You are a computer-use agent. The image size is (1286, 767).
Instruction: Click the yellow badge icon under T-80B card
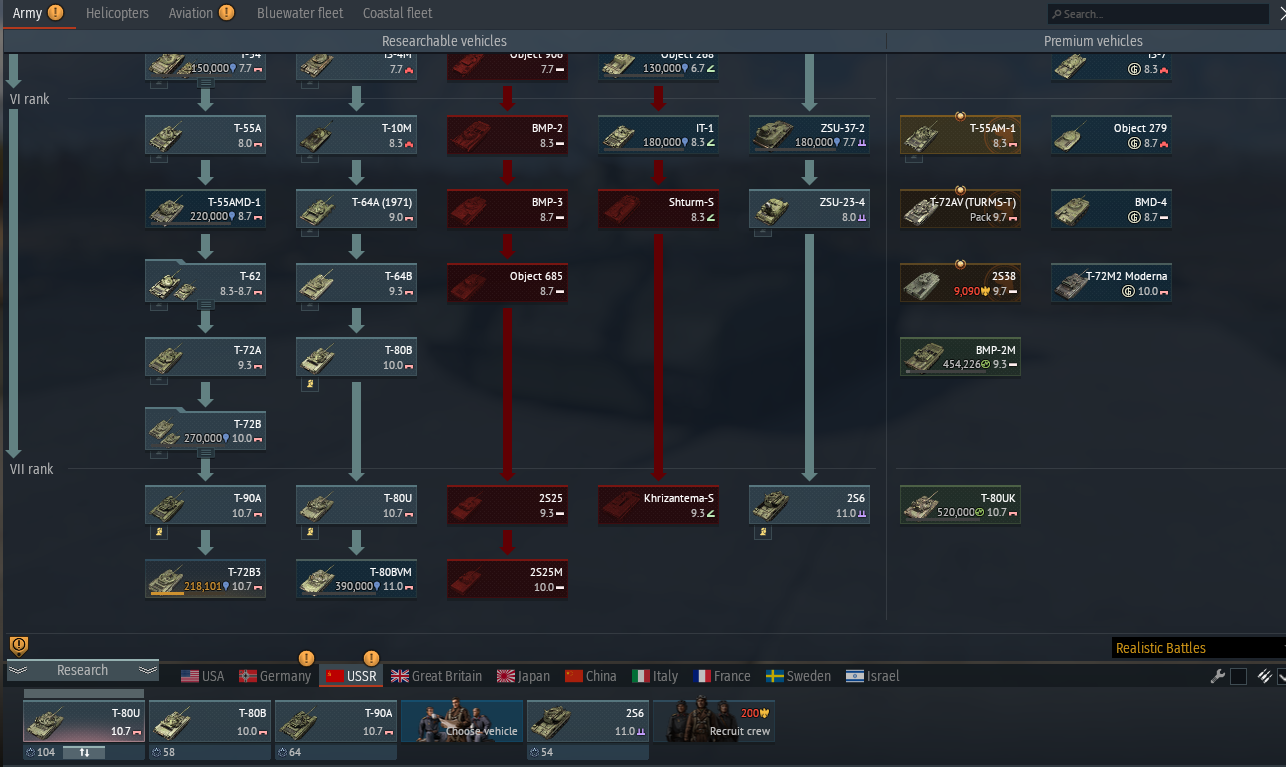pyautogui.click(x=310, y=384)
